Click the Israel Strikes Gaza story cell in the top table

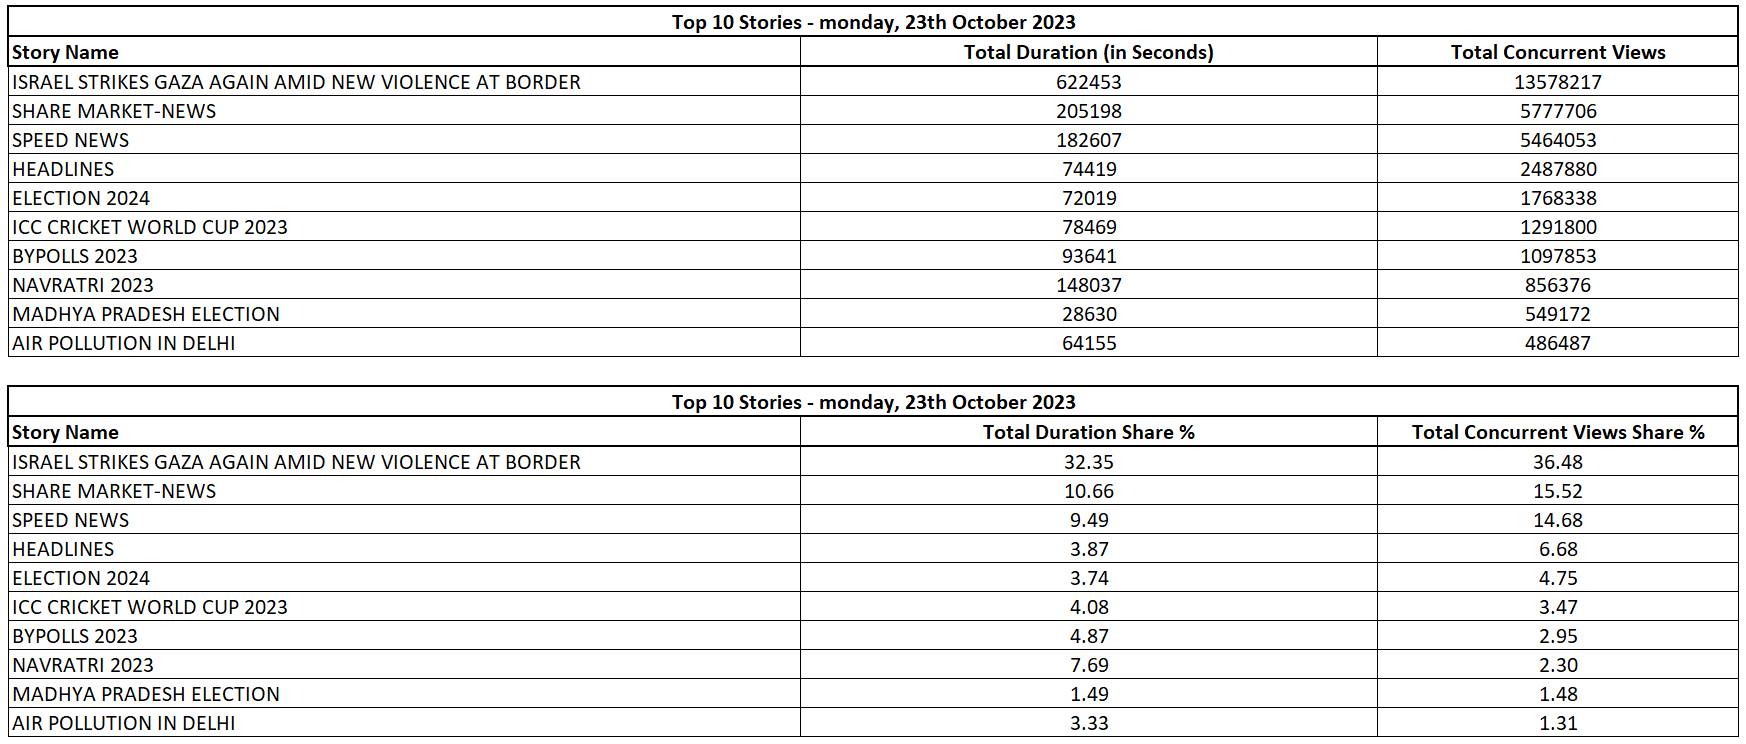tap(296, 82)
